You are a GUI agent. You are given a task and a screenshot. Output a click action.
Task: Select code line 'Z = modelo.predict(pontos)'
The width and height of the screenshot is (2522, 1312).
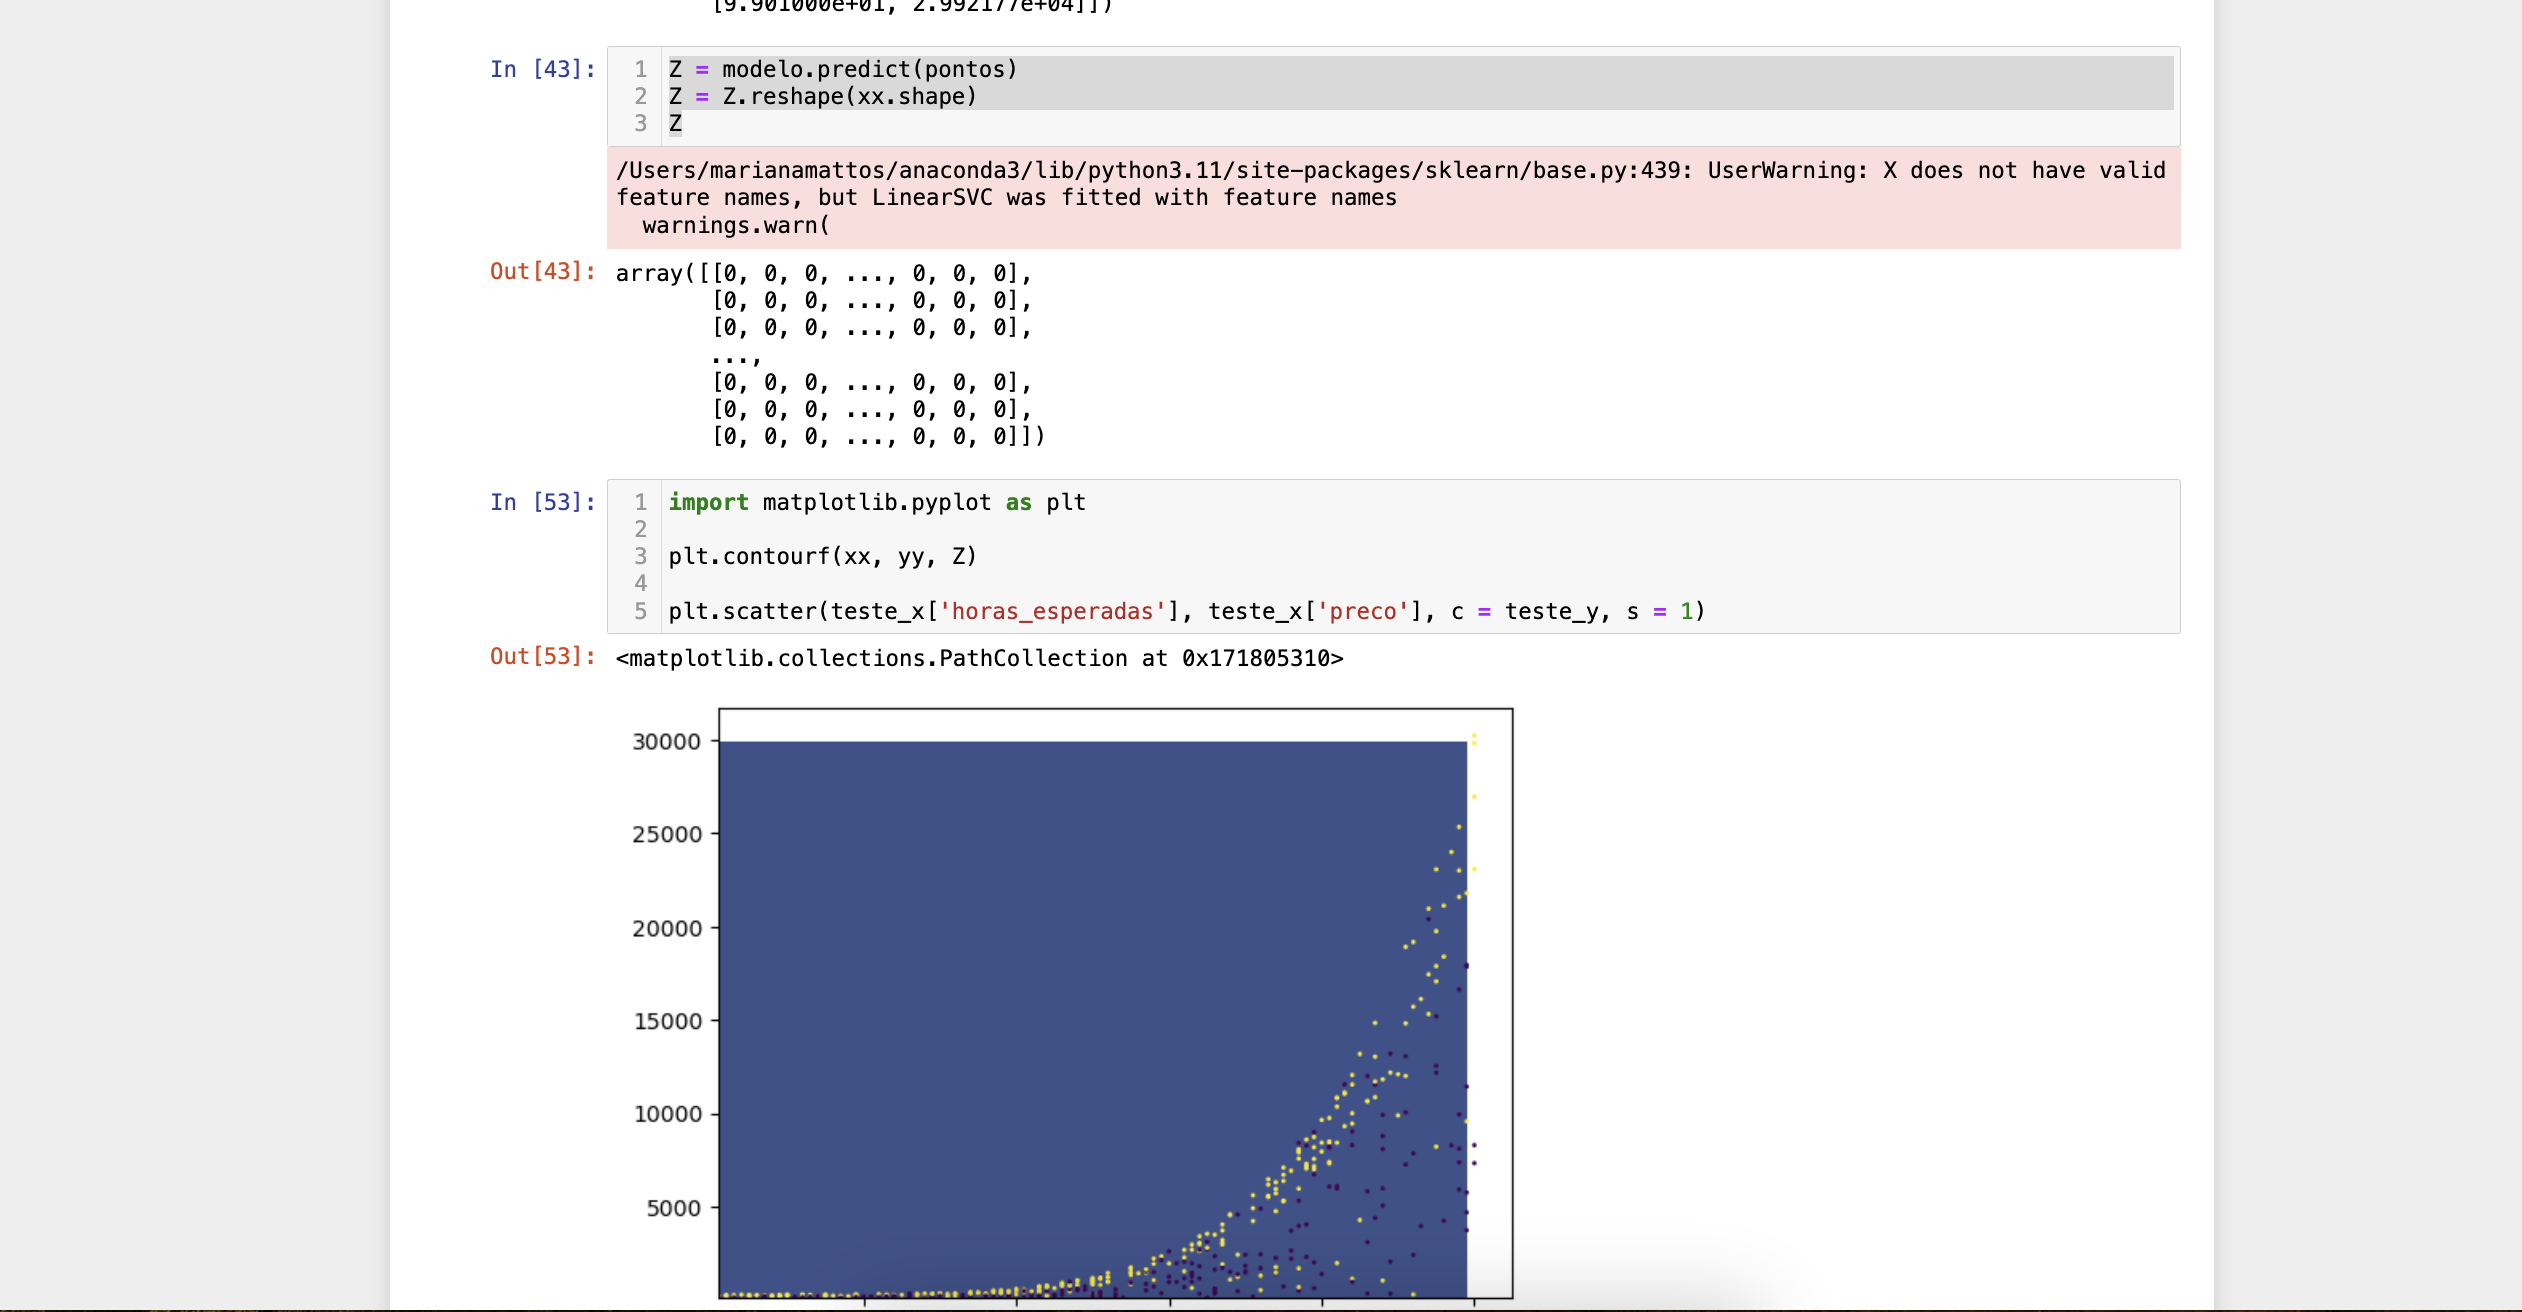pyautogui.click(x=843, y=69)
